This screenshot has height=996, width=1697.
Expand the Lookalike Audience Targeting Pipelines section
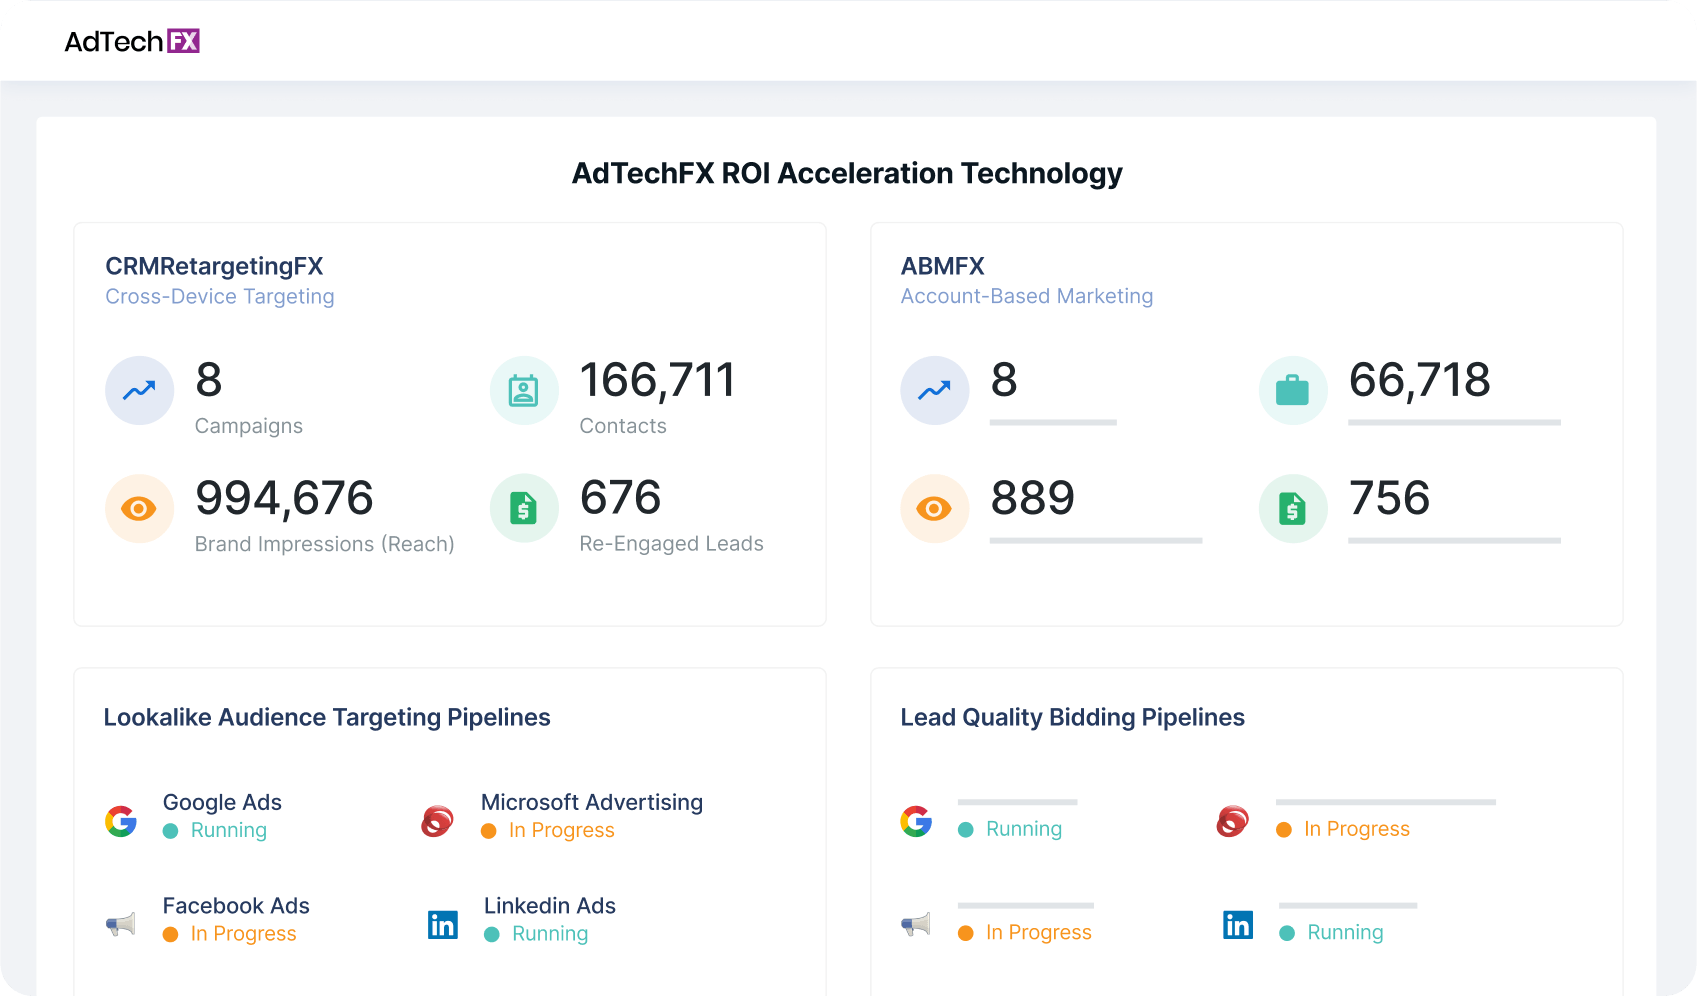click(x=327, y=717)
